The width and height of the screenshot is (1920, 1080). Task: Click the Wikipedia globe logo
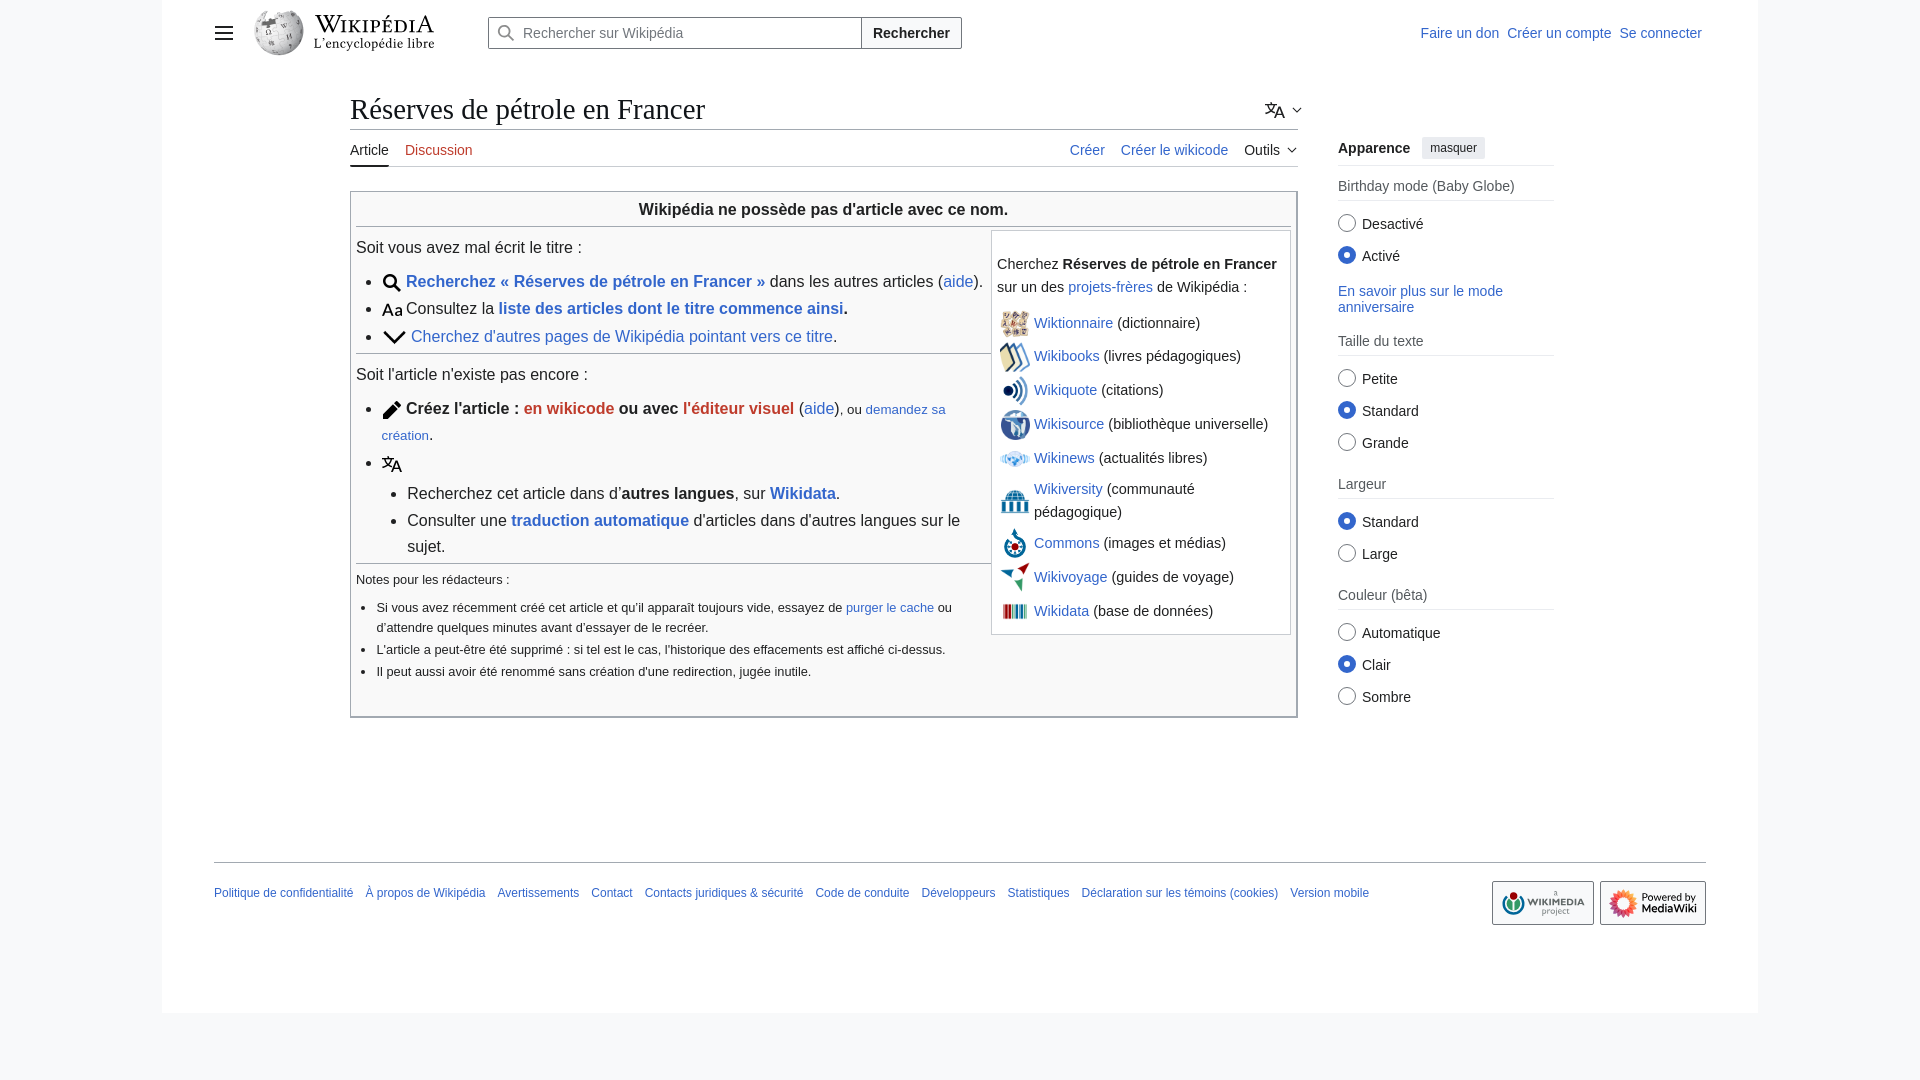click(279, 33)
